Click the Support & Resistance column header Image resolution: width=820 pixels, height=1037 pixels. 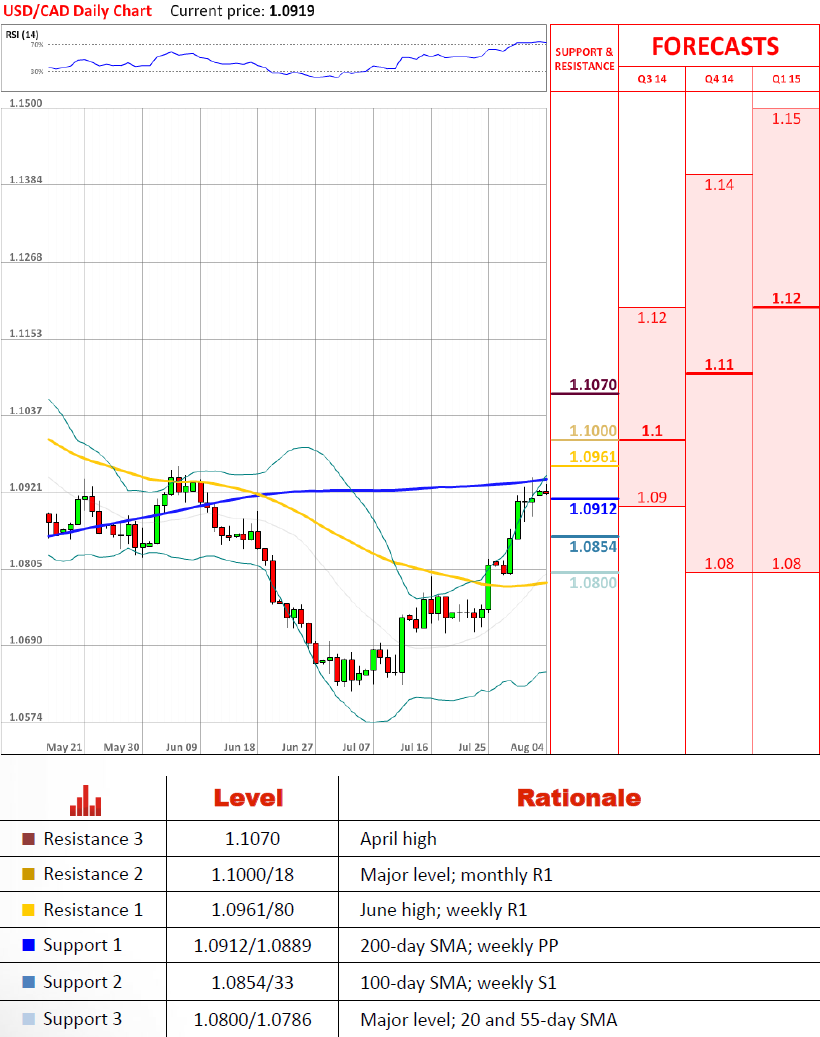coord(584,58)
